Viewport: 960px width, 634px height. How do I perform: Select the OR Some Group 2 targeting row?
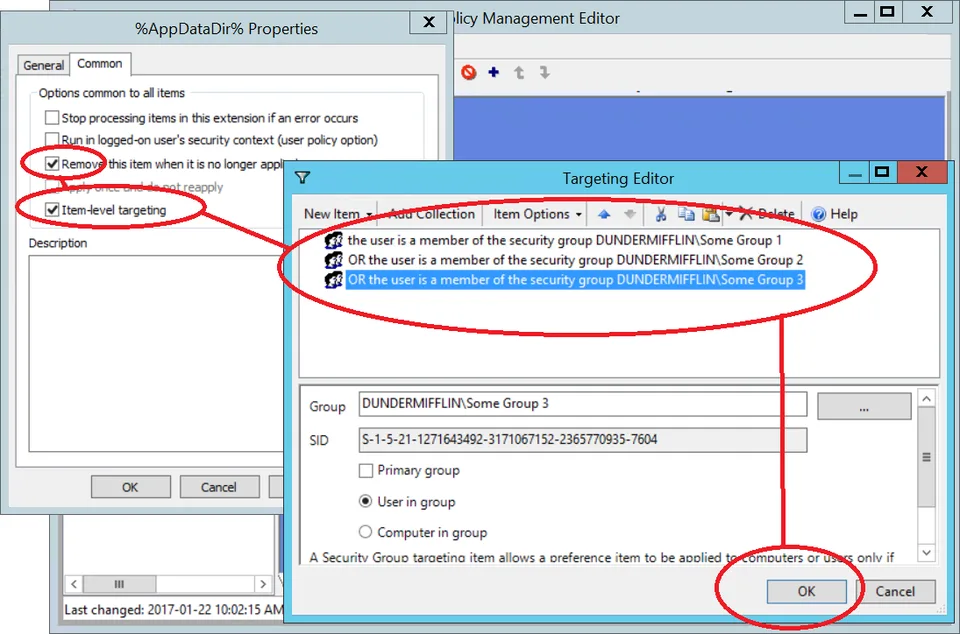(575, 260)
